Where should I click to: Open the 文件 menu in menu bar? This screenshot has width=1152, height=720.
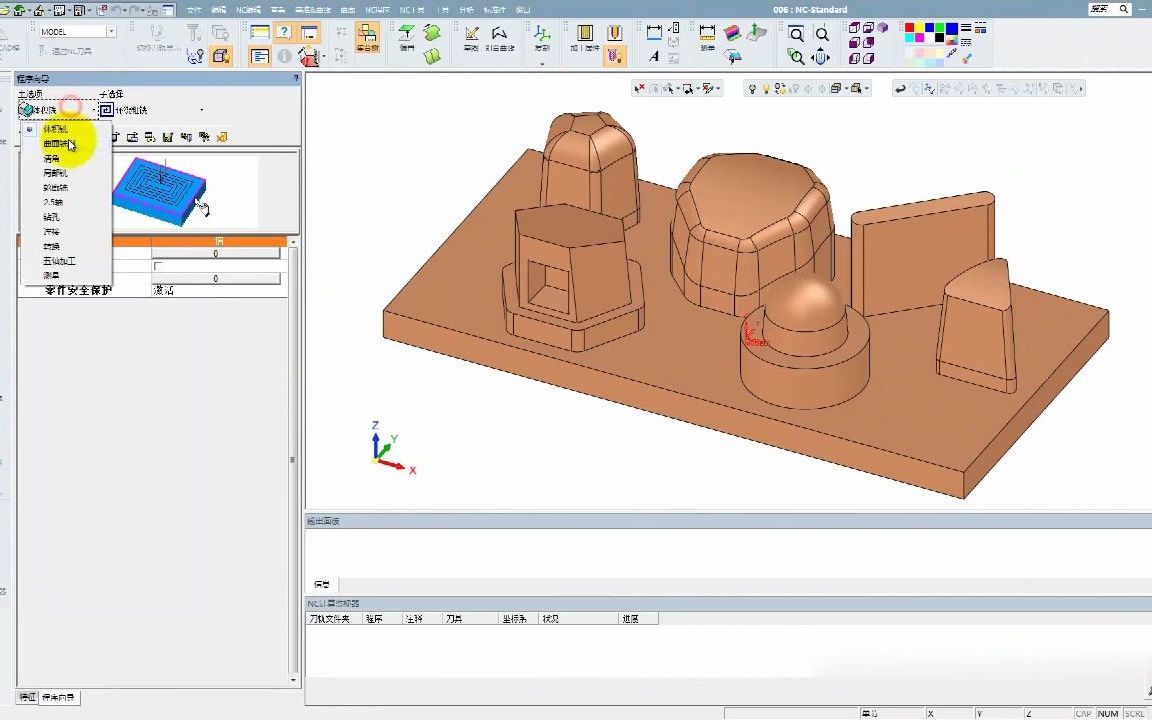click(194, 10)
